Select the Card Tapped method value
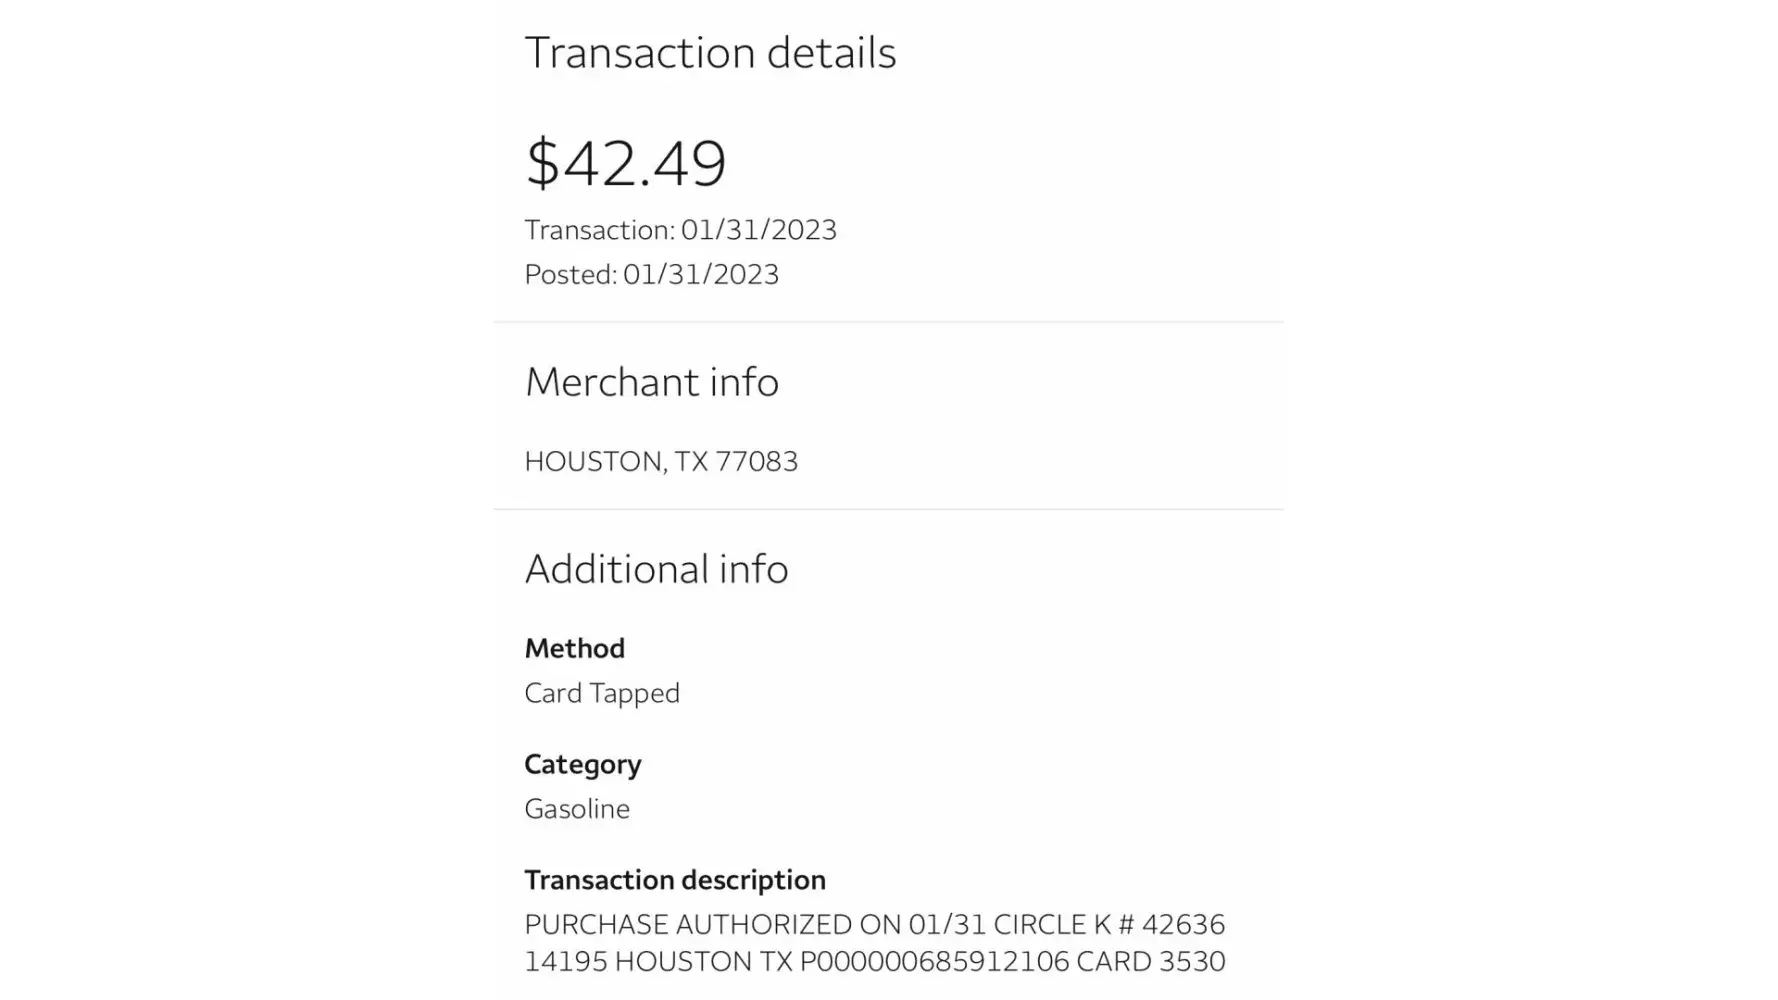1778x1000 pixels. 602,693
